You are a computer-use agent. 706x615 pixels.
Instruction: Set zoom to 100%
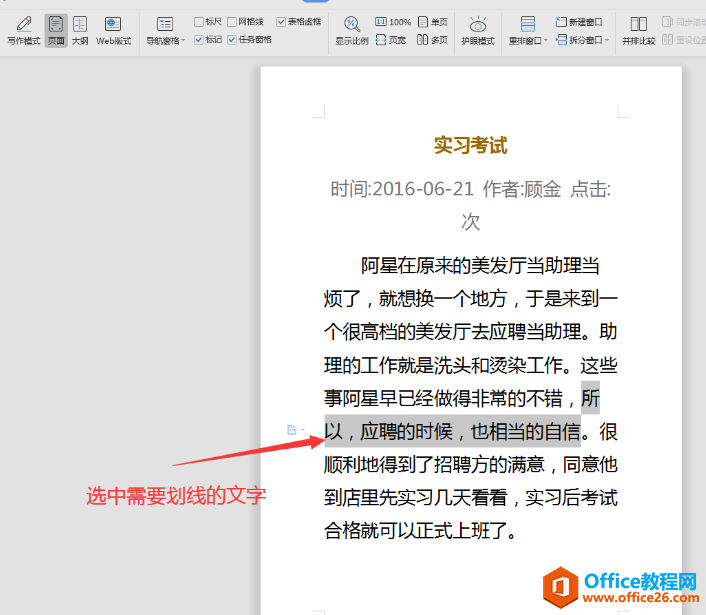point(393,22)
